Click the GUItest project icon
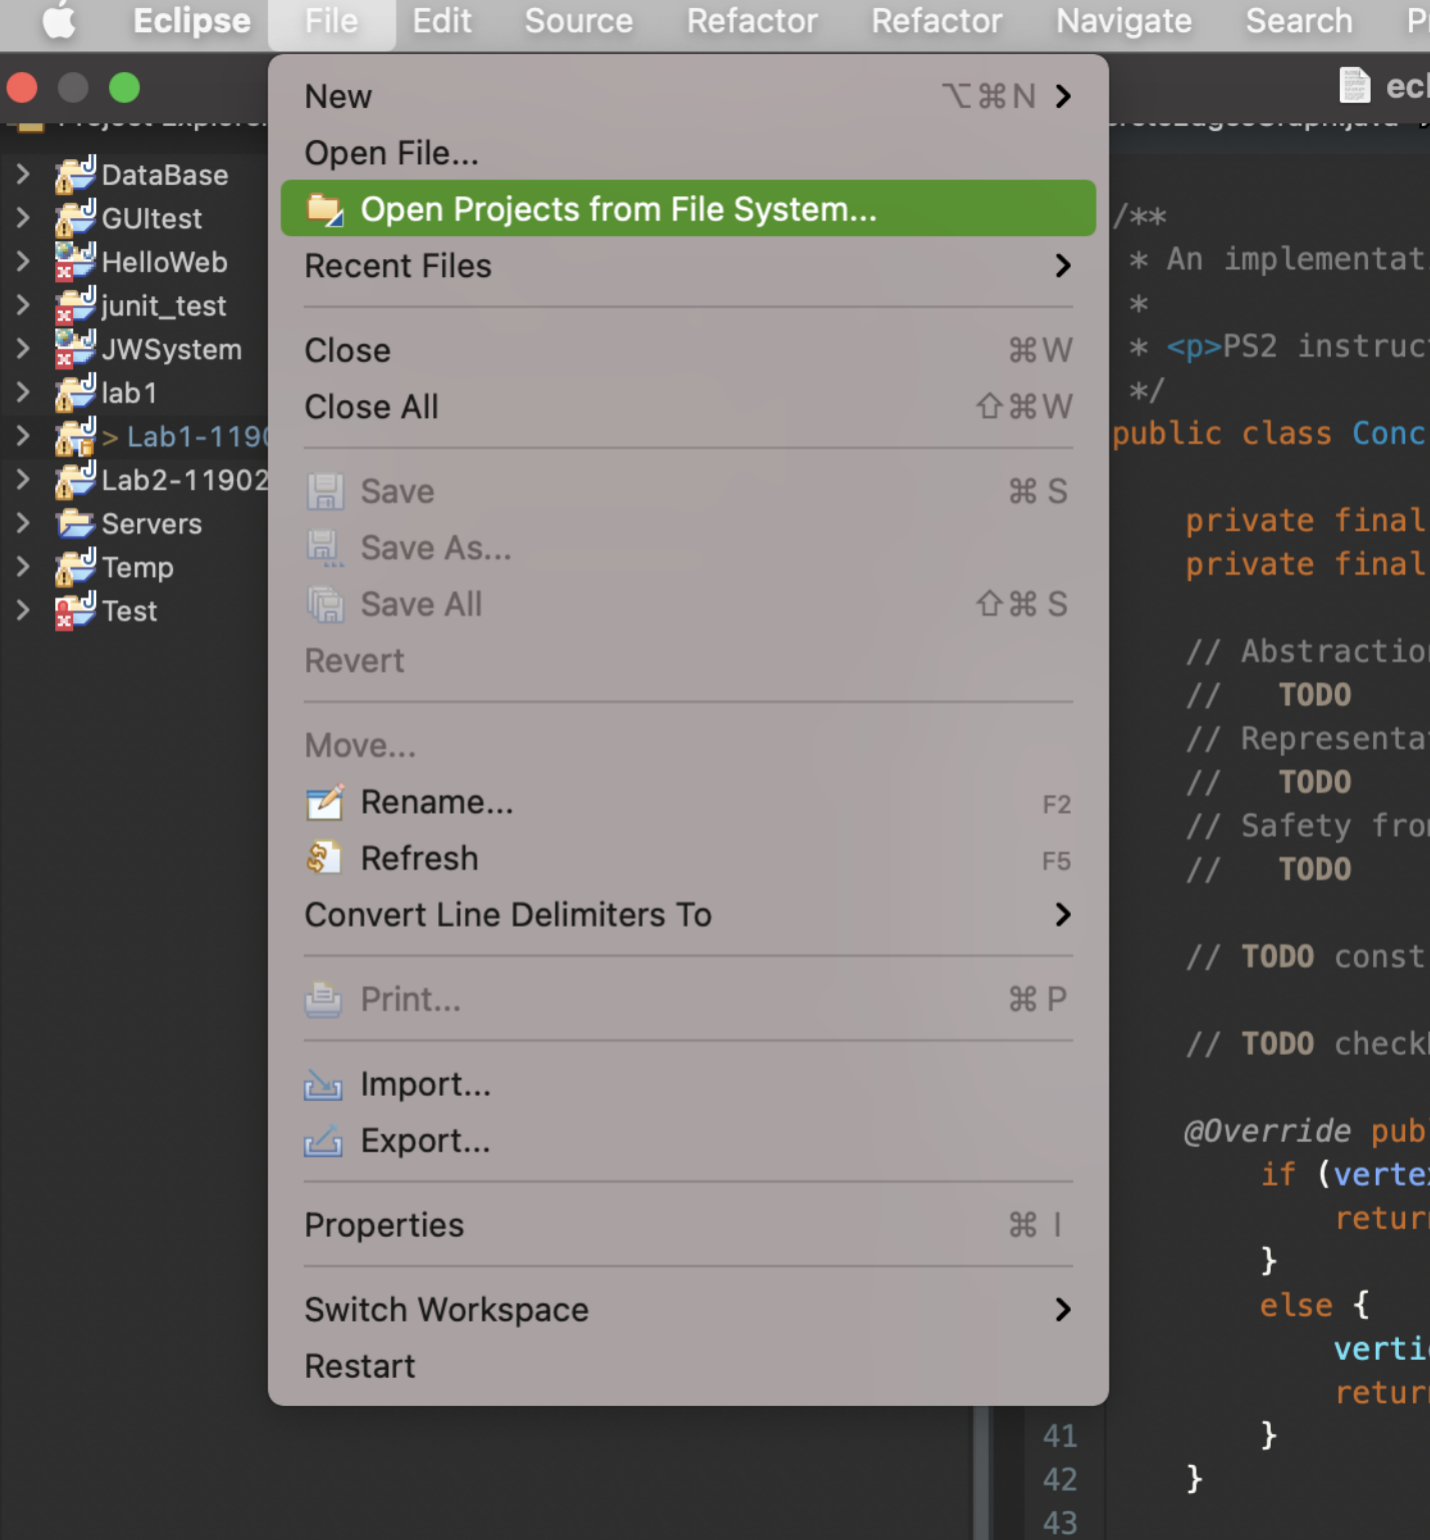 tap(75, 218)
